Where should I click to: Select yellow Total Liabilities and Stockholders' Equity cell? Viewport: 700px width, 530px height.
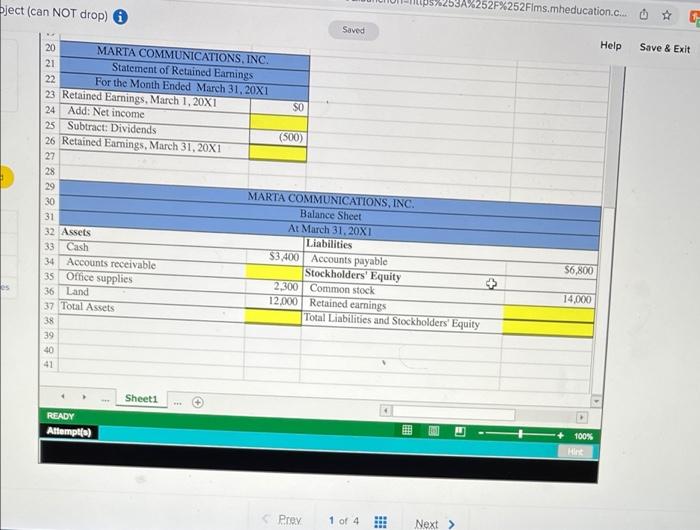548,328
